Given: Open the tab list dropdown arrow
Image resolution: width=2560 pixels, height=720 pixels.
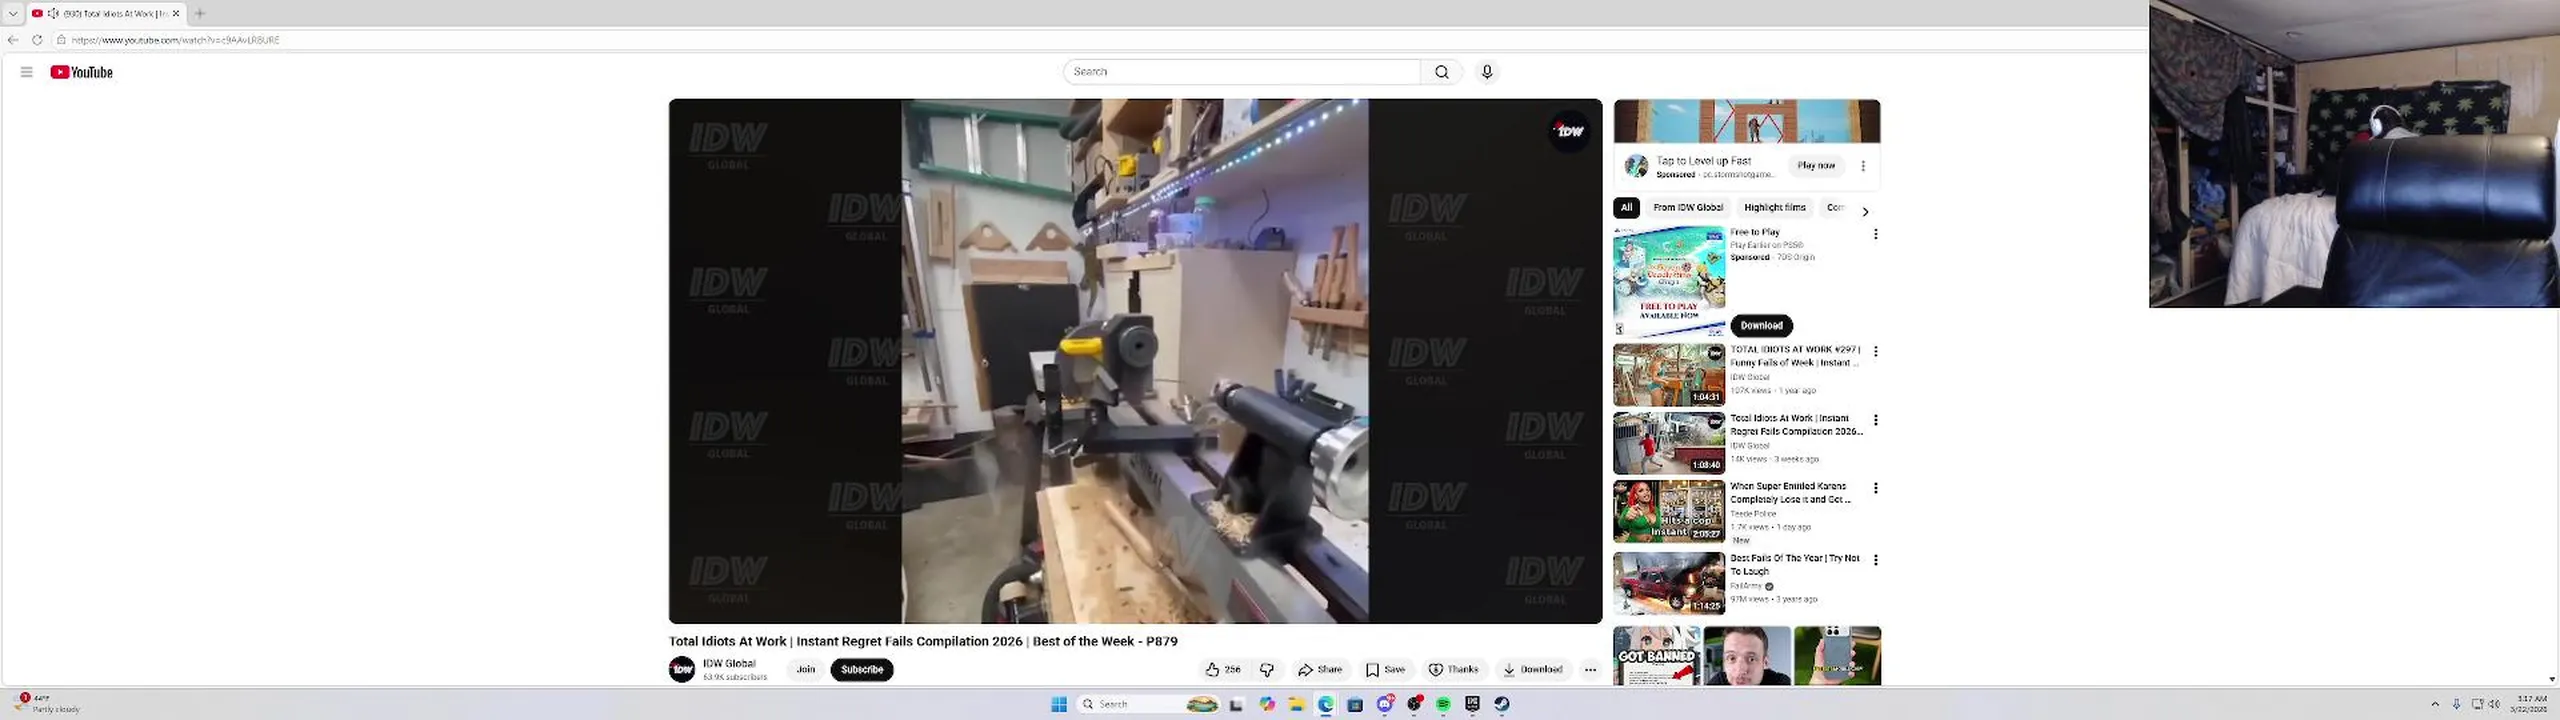Looking at the screenshot, I should [13, 13].
